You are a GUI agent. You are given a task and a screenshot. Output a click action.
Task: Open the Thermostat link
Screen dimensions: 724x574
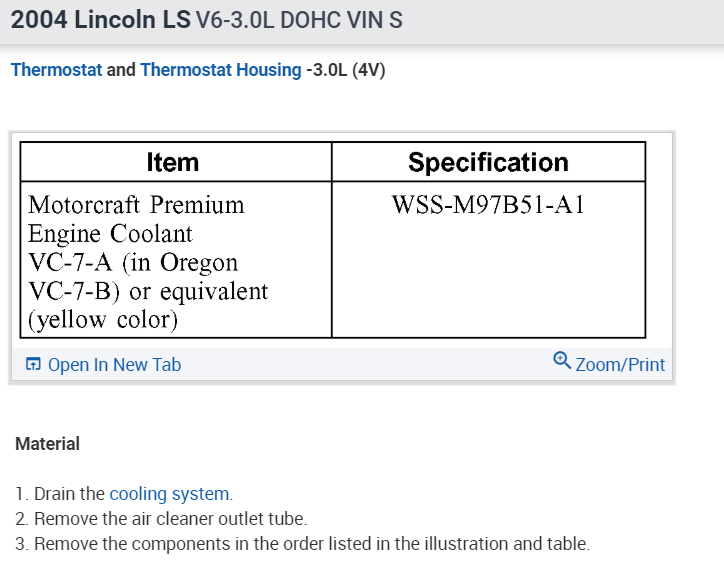point(56,70)
